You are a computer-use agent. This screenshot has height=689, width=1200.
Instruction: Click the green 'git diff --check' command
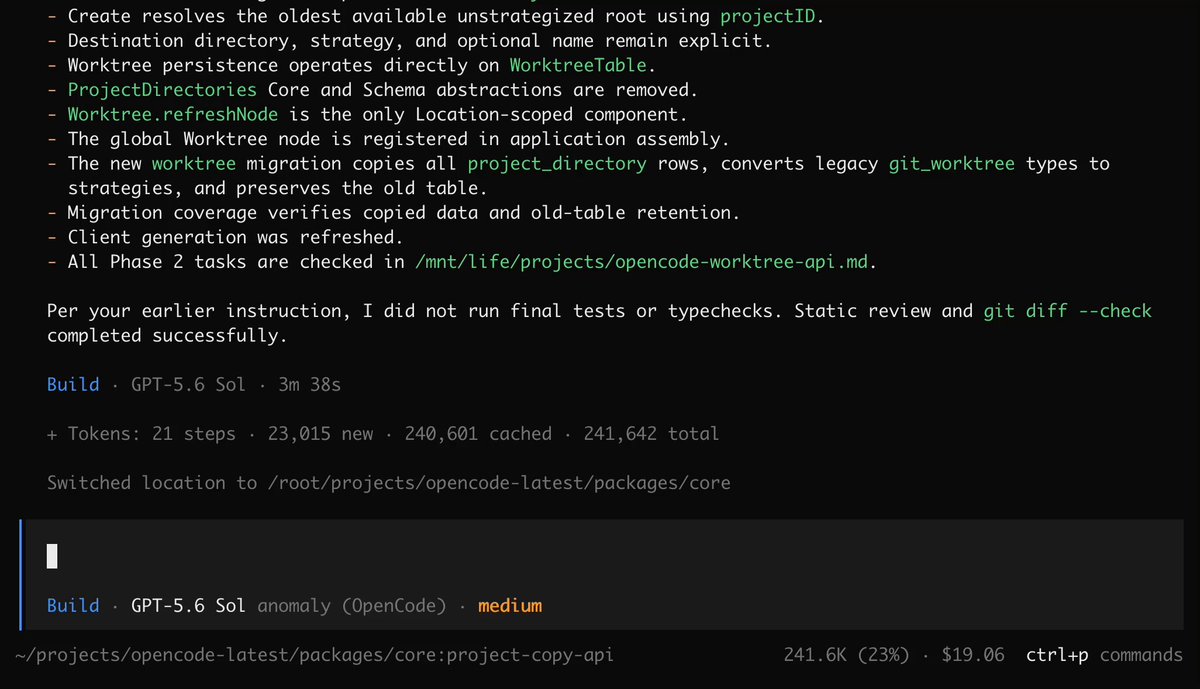click(1068, 311)
